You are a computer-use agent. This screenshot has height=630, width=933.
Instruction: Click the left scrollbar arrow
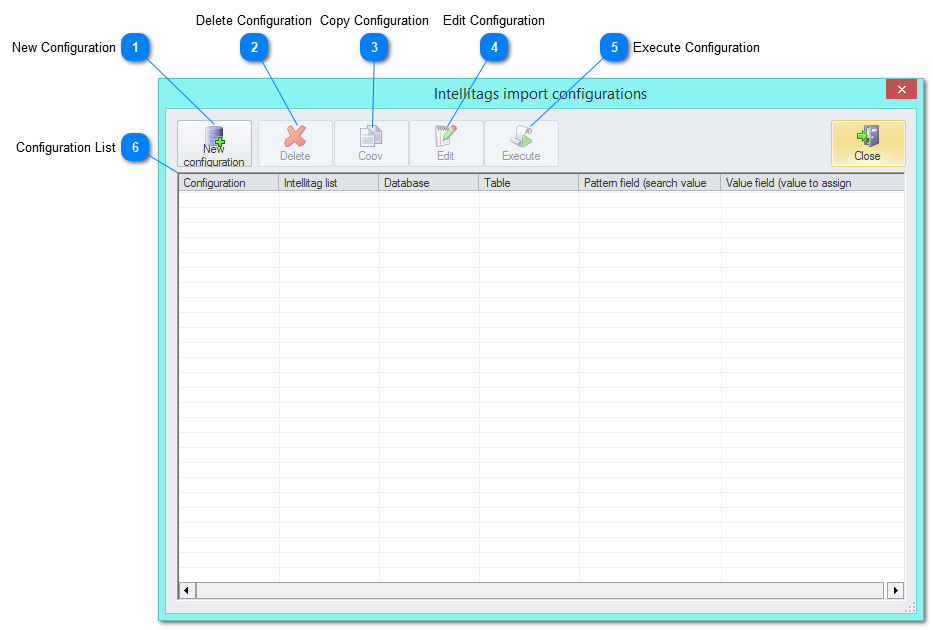(185, 591)
